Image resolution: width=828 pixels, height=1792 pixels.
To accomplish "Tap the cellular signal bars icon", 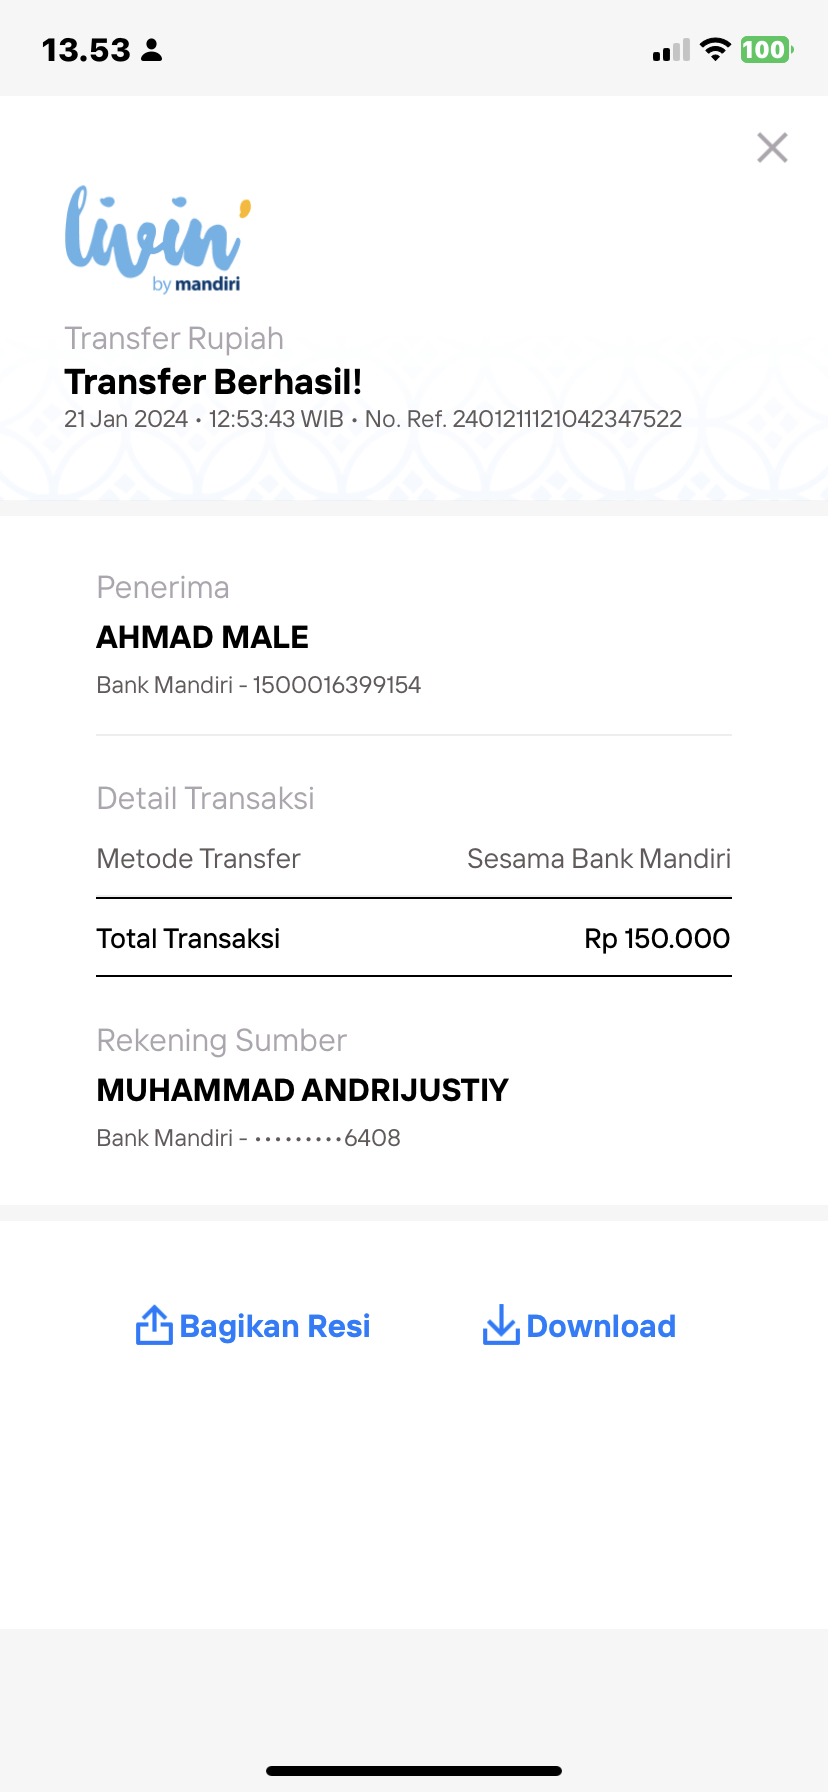I will coord(671,50).
